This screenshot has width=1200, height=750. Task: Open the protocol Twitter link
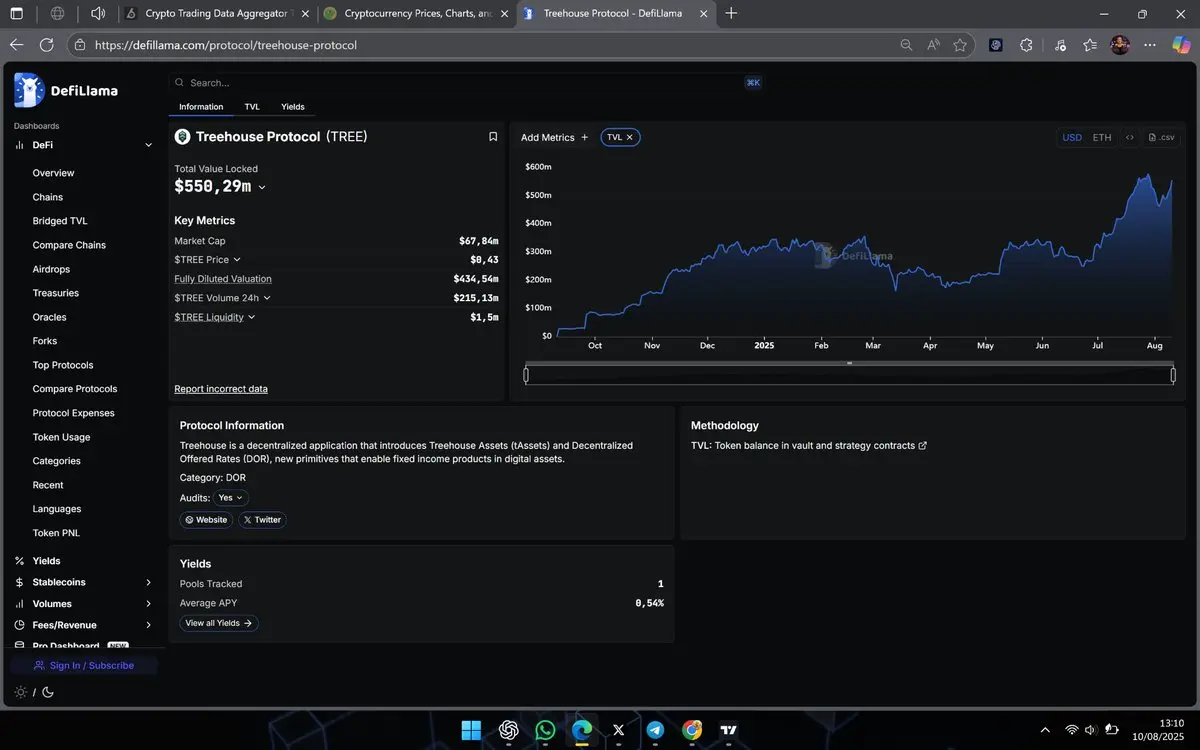[x=262, y=520]
